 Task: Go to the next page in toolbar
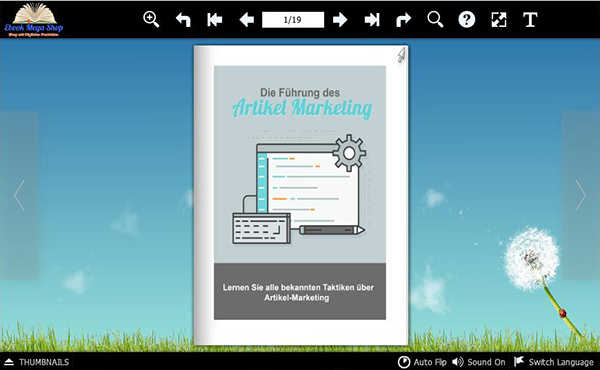[340, 20]
